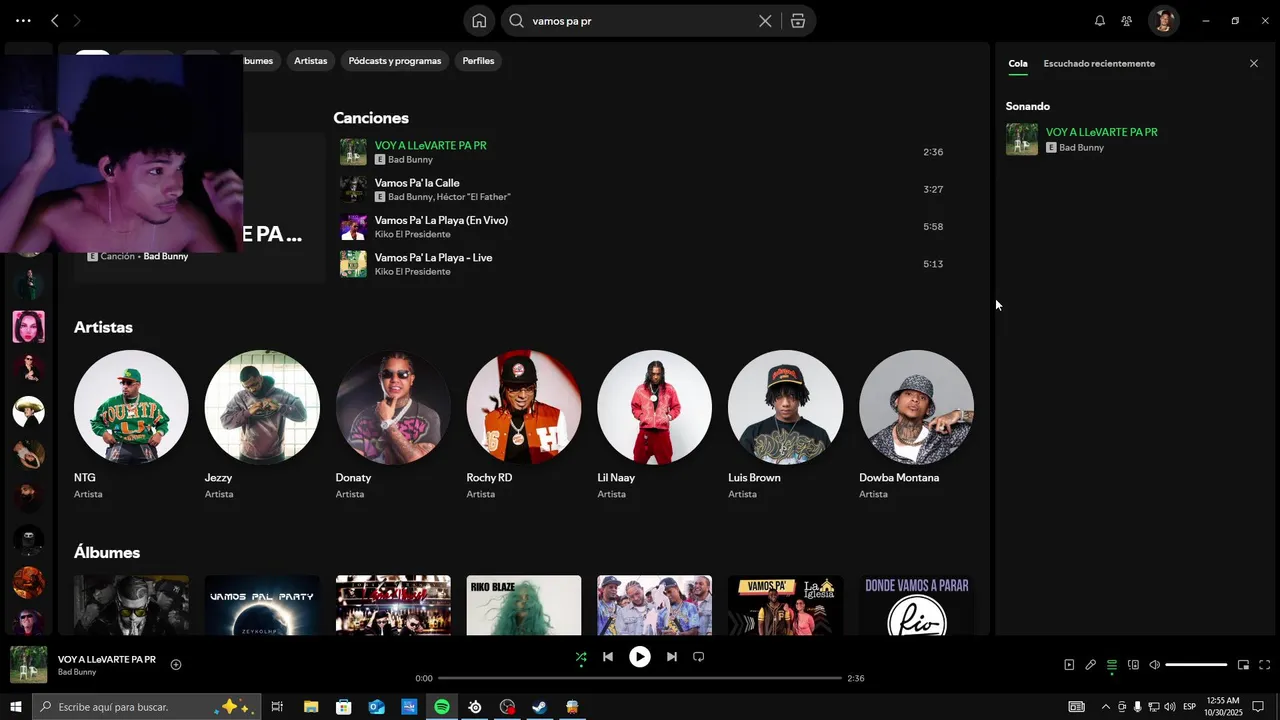
Task: Open Connect to a device icon
Action: click(1133, 665)
